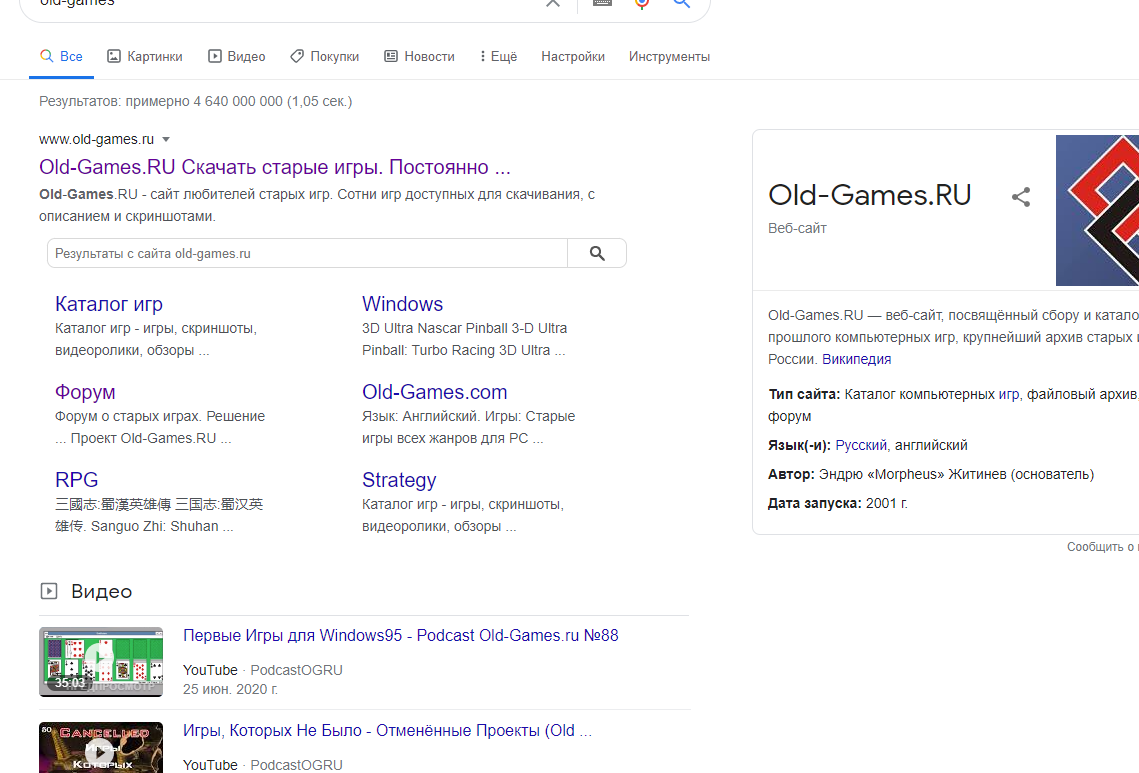Screen dimensions: 1139x773
Task: Click the site search field for old-games.ru
Action: [x=307, y=254]
